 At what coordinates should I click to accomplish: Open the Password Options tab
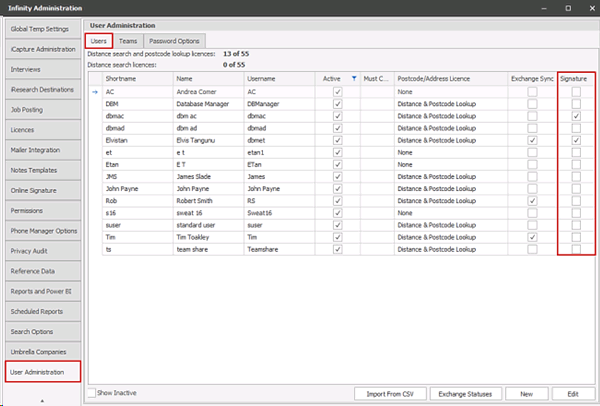click(x=174, y=41)
